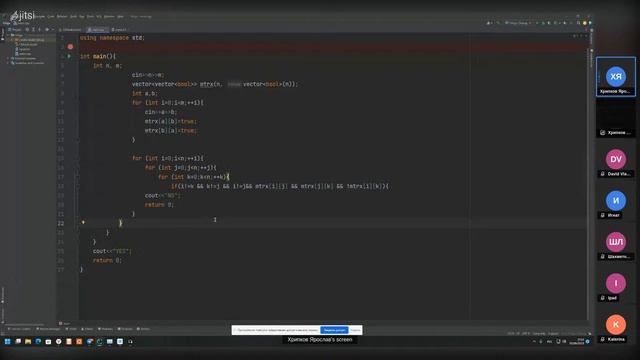Open Project panel gear options
This screenshot has height=360, width=640.
point(47,30)
